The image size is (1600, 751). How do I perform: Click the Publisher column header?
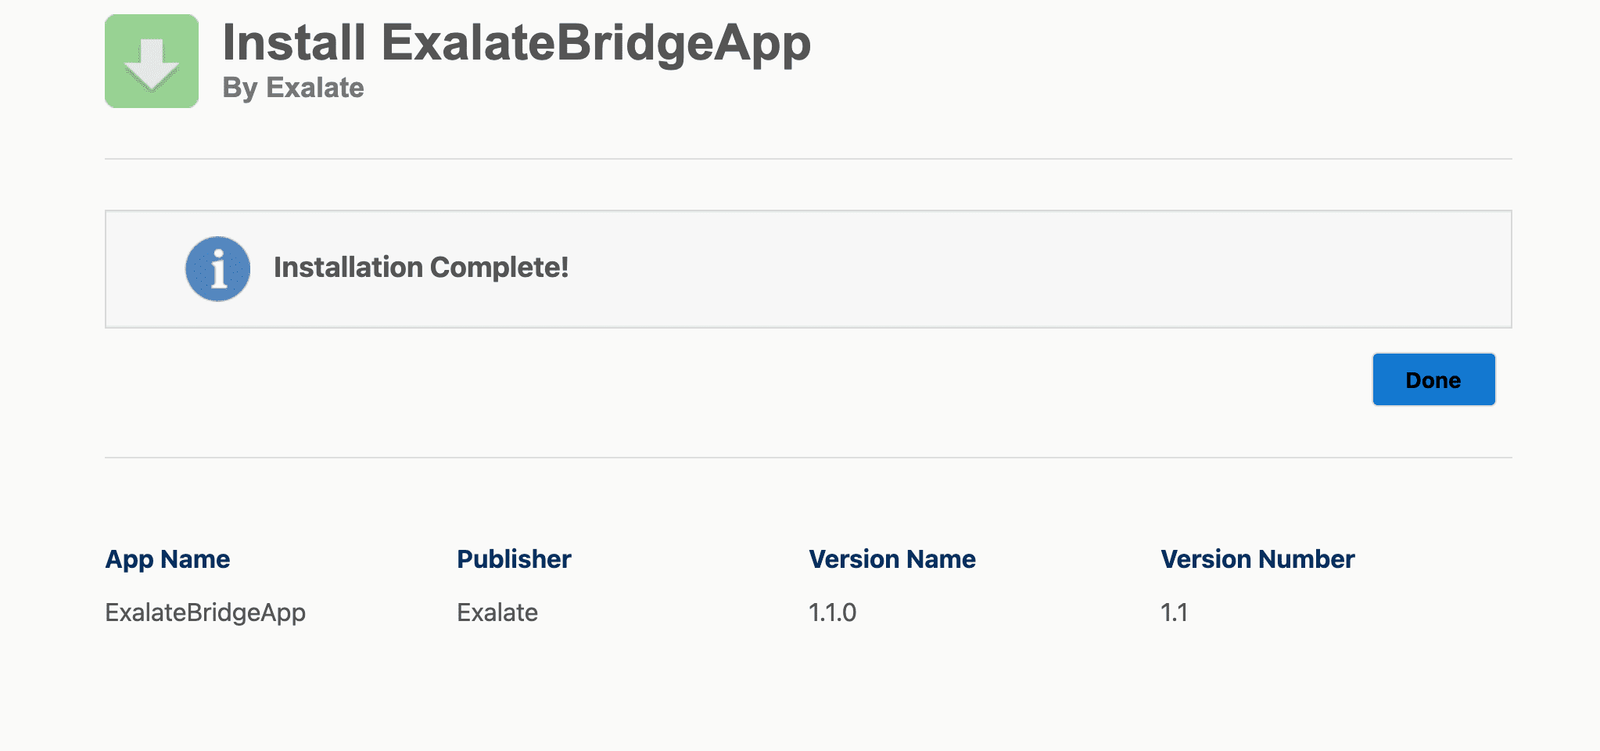pos(514,559)
